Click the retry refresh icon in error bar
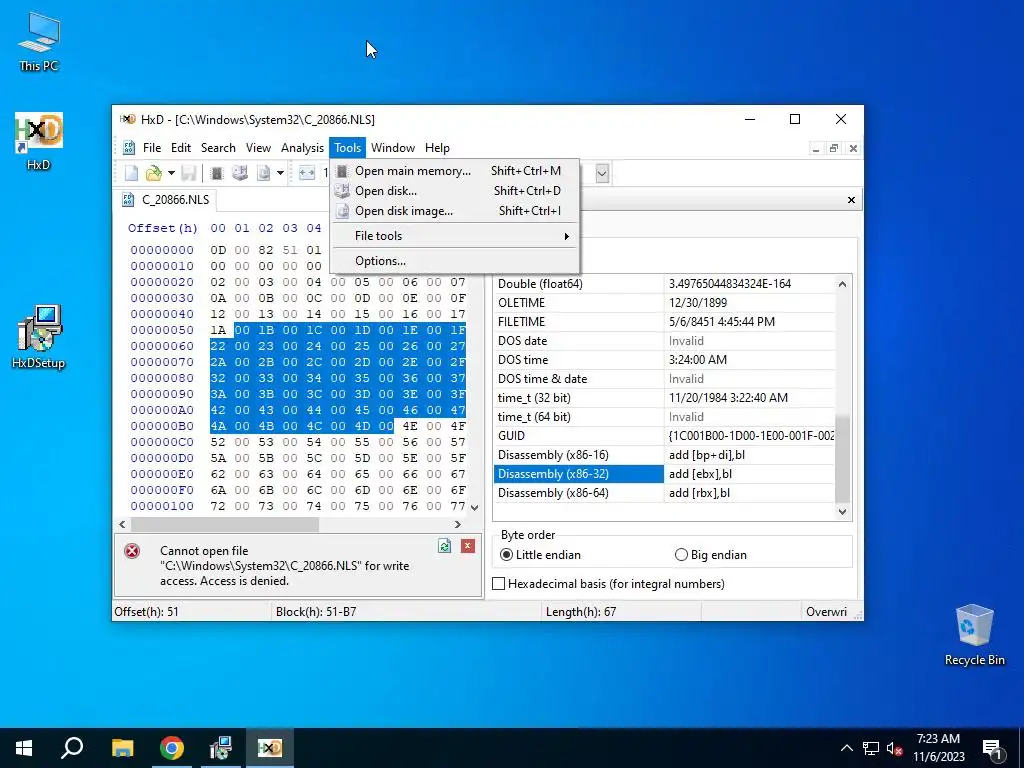The width and height of the screenshot is (1024, 768). (x=445, y=546)
